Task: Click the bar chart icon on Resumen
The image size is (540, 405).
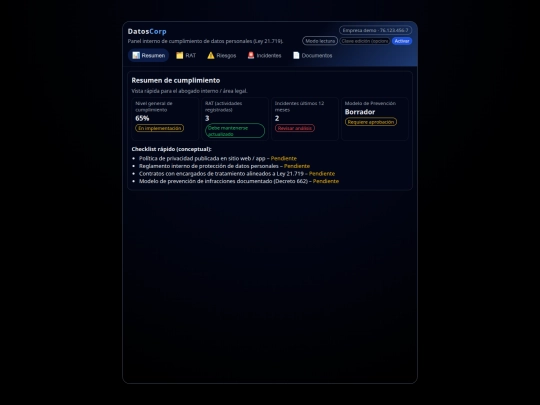Action: [136, 55]
